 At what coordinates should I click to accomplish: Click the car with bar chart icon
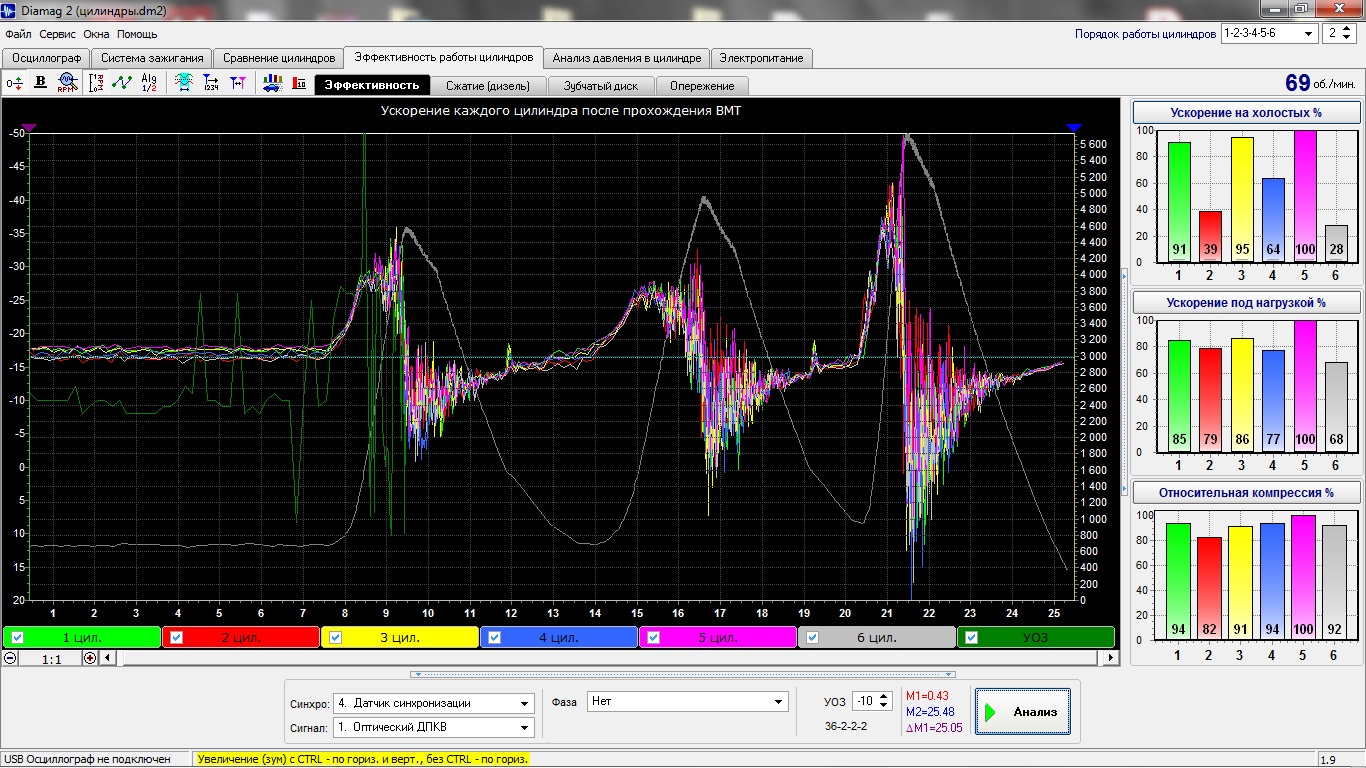(272, 83)
